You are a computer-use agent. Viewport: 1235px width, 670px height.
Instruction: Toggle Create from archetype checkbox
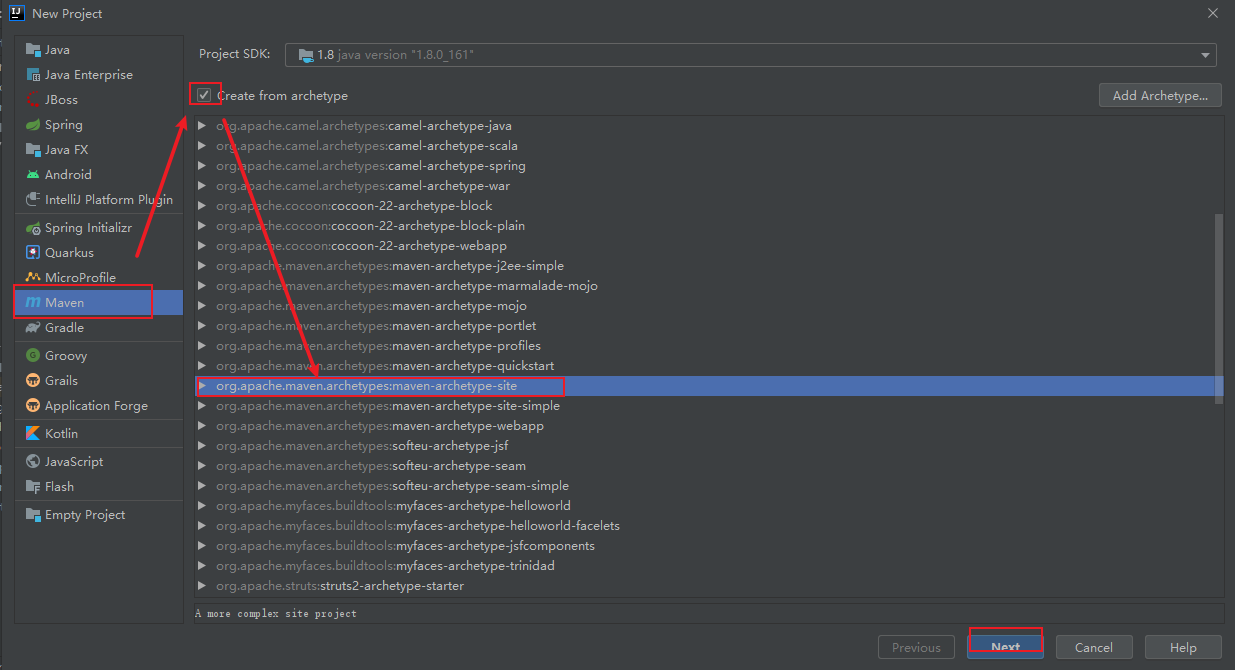tap(204, 95)
